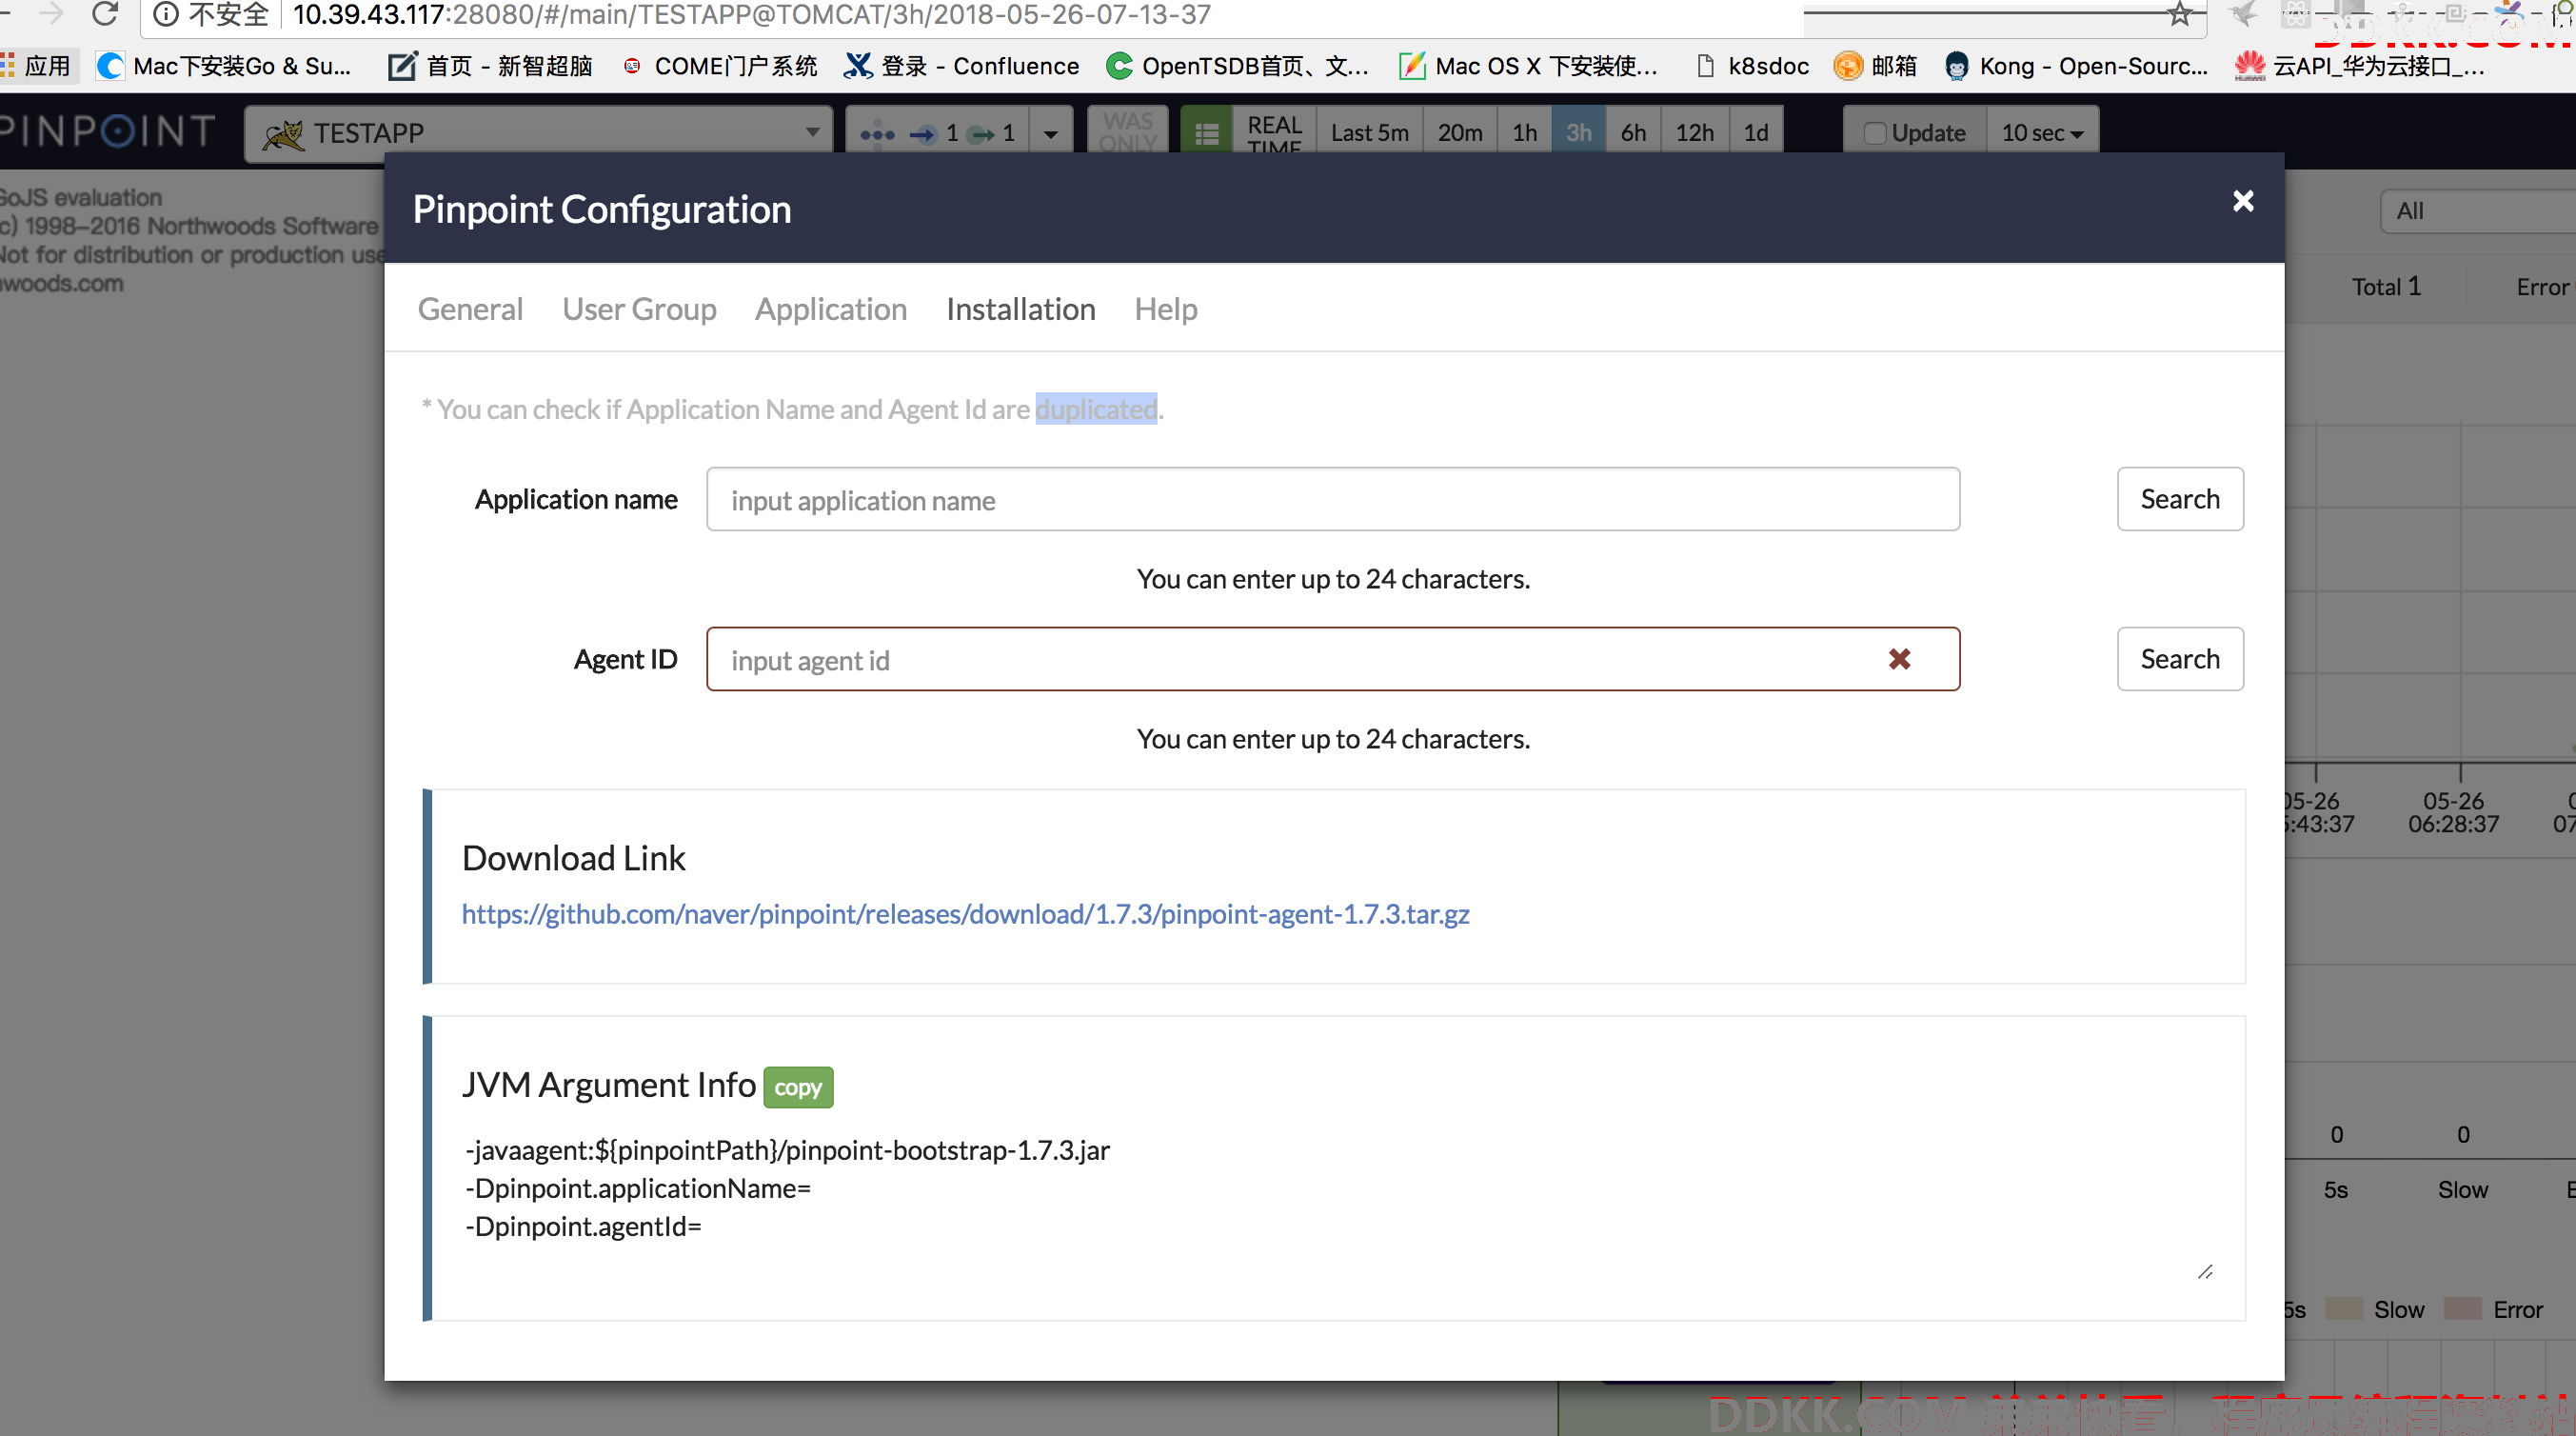The height and width of the screenshot is (1436, 2576).
Task: Clear the Agent ID field with red X
Action: pos(1899,659)
